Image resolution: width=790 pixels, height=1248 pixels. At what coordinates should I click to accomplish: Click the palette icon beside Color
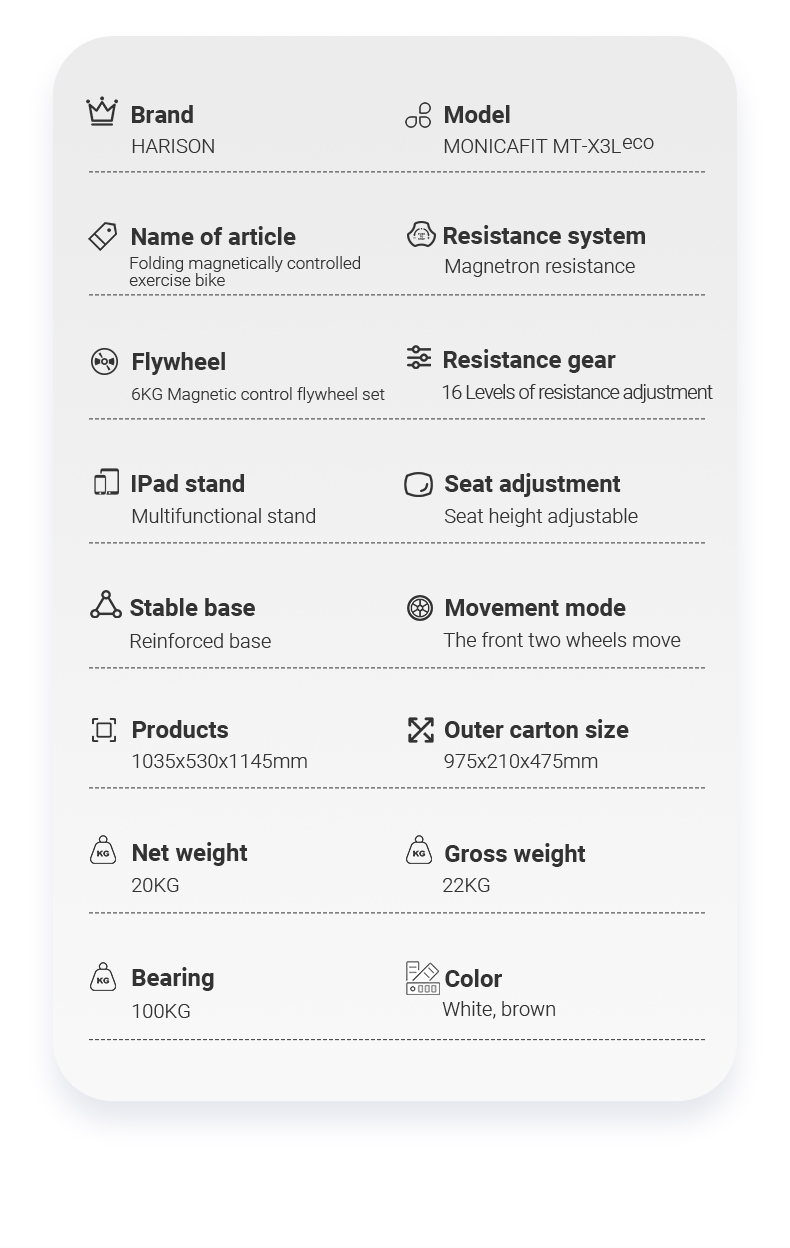click(x=422, y=978)
